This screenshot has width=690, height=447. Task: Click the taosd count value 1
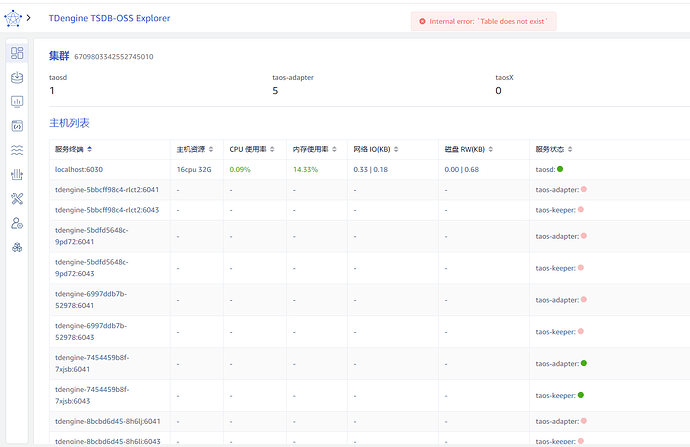point(52,91)
